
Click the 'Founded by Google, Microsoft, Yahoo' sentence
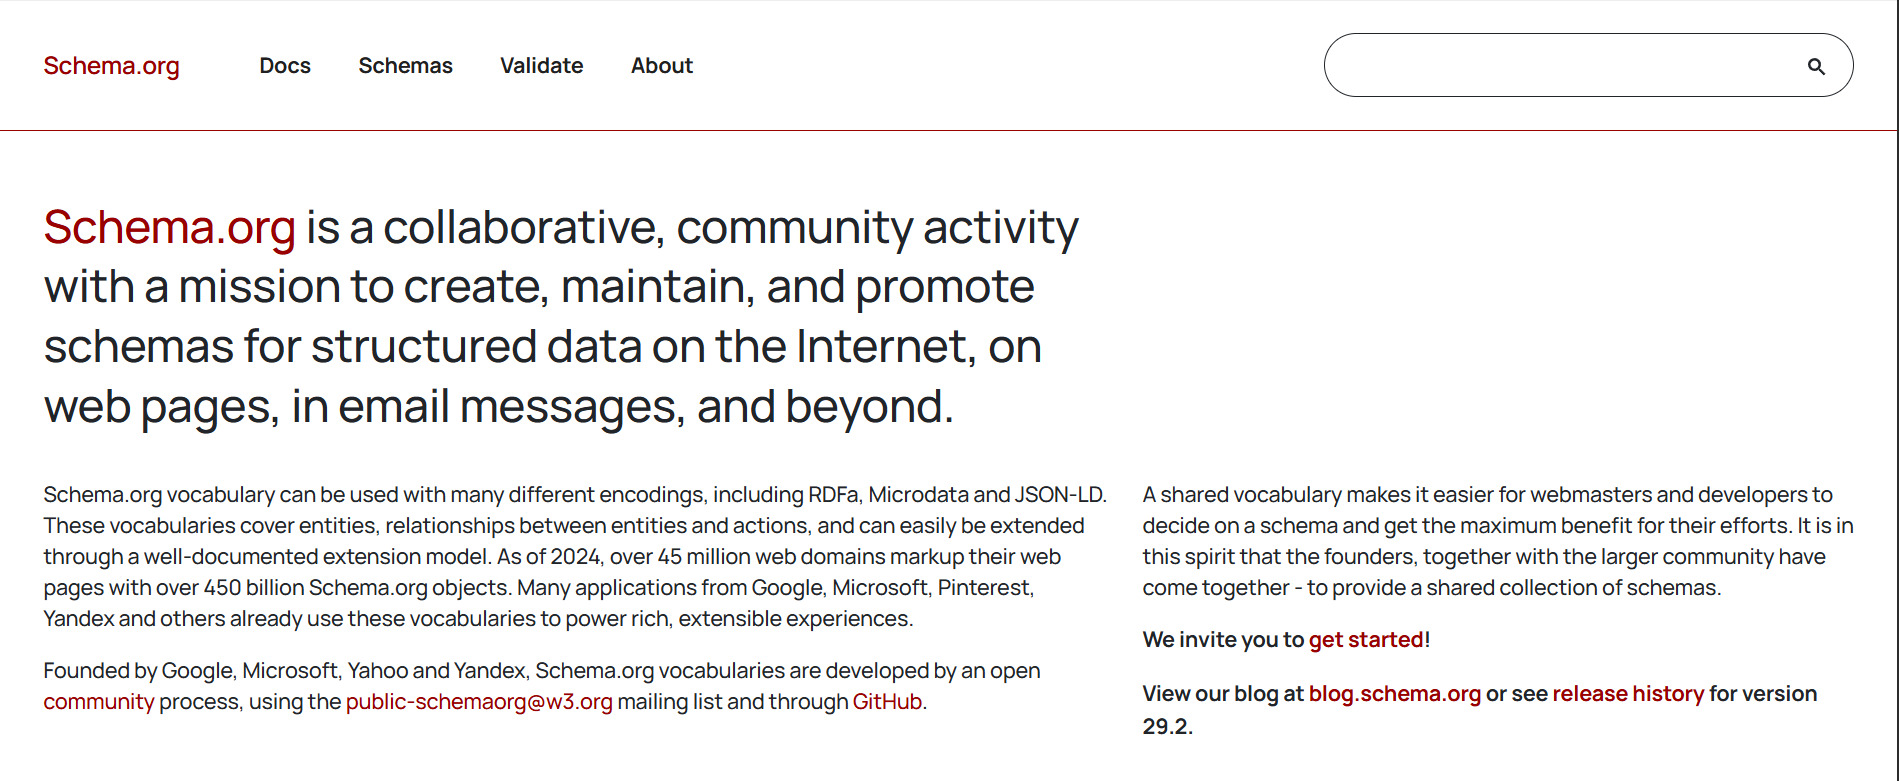[x=542, y=671]
